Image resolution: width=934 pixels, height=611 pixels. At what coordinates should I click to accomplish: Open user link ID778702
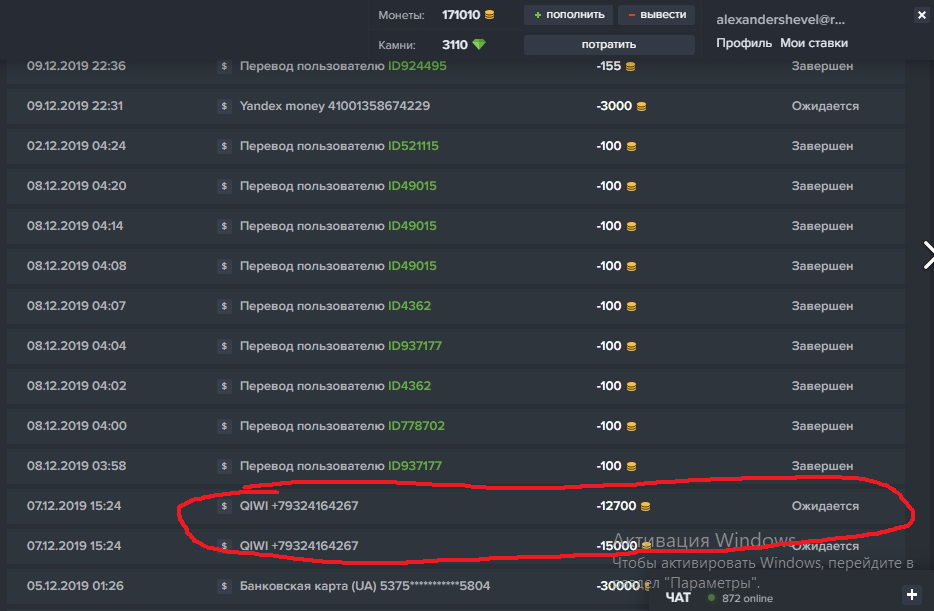pos(416,426)
